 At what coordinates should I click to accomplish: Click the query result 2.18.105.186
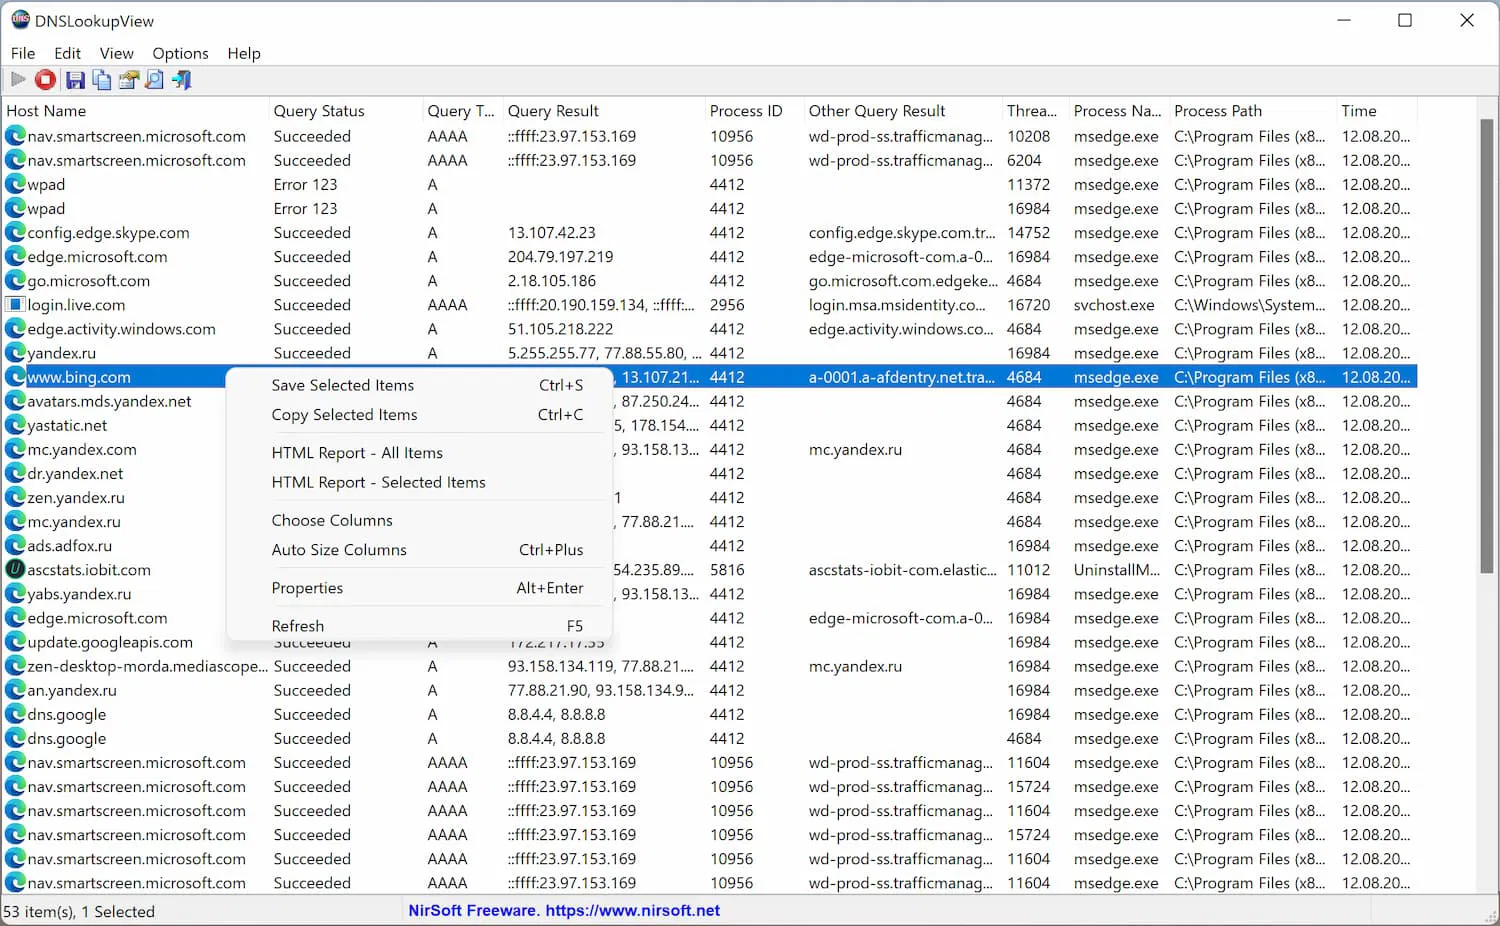(551, 281)
